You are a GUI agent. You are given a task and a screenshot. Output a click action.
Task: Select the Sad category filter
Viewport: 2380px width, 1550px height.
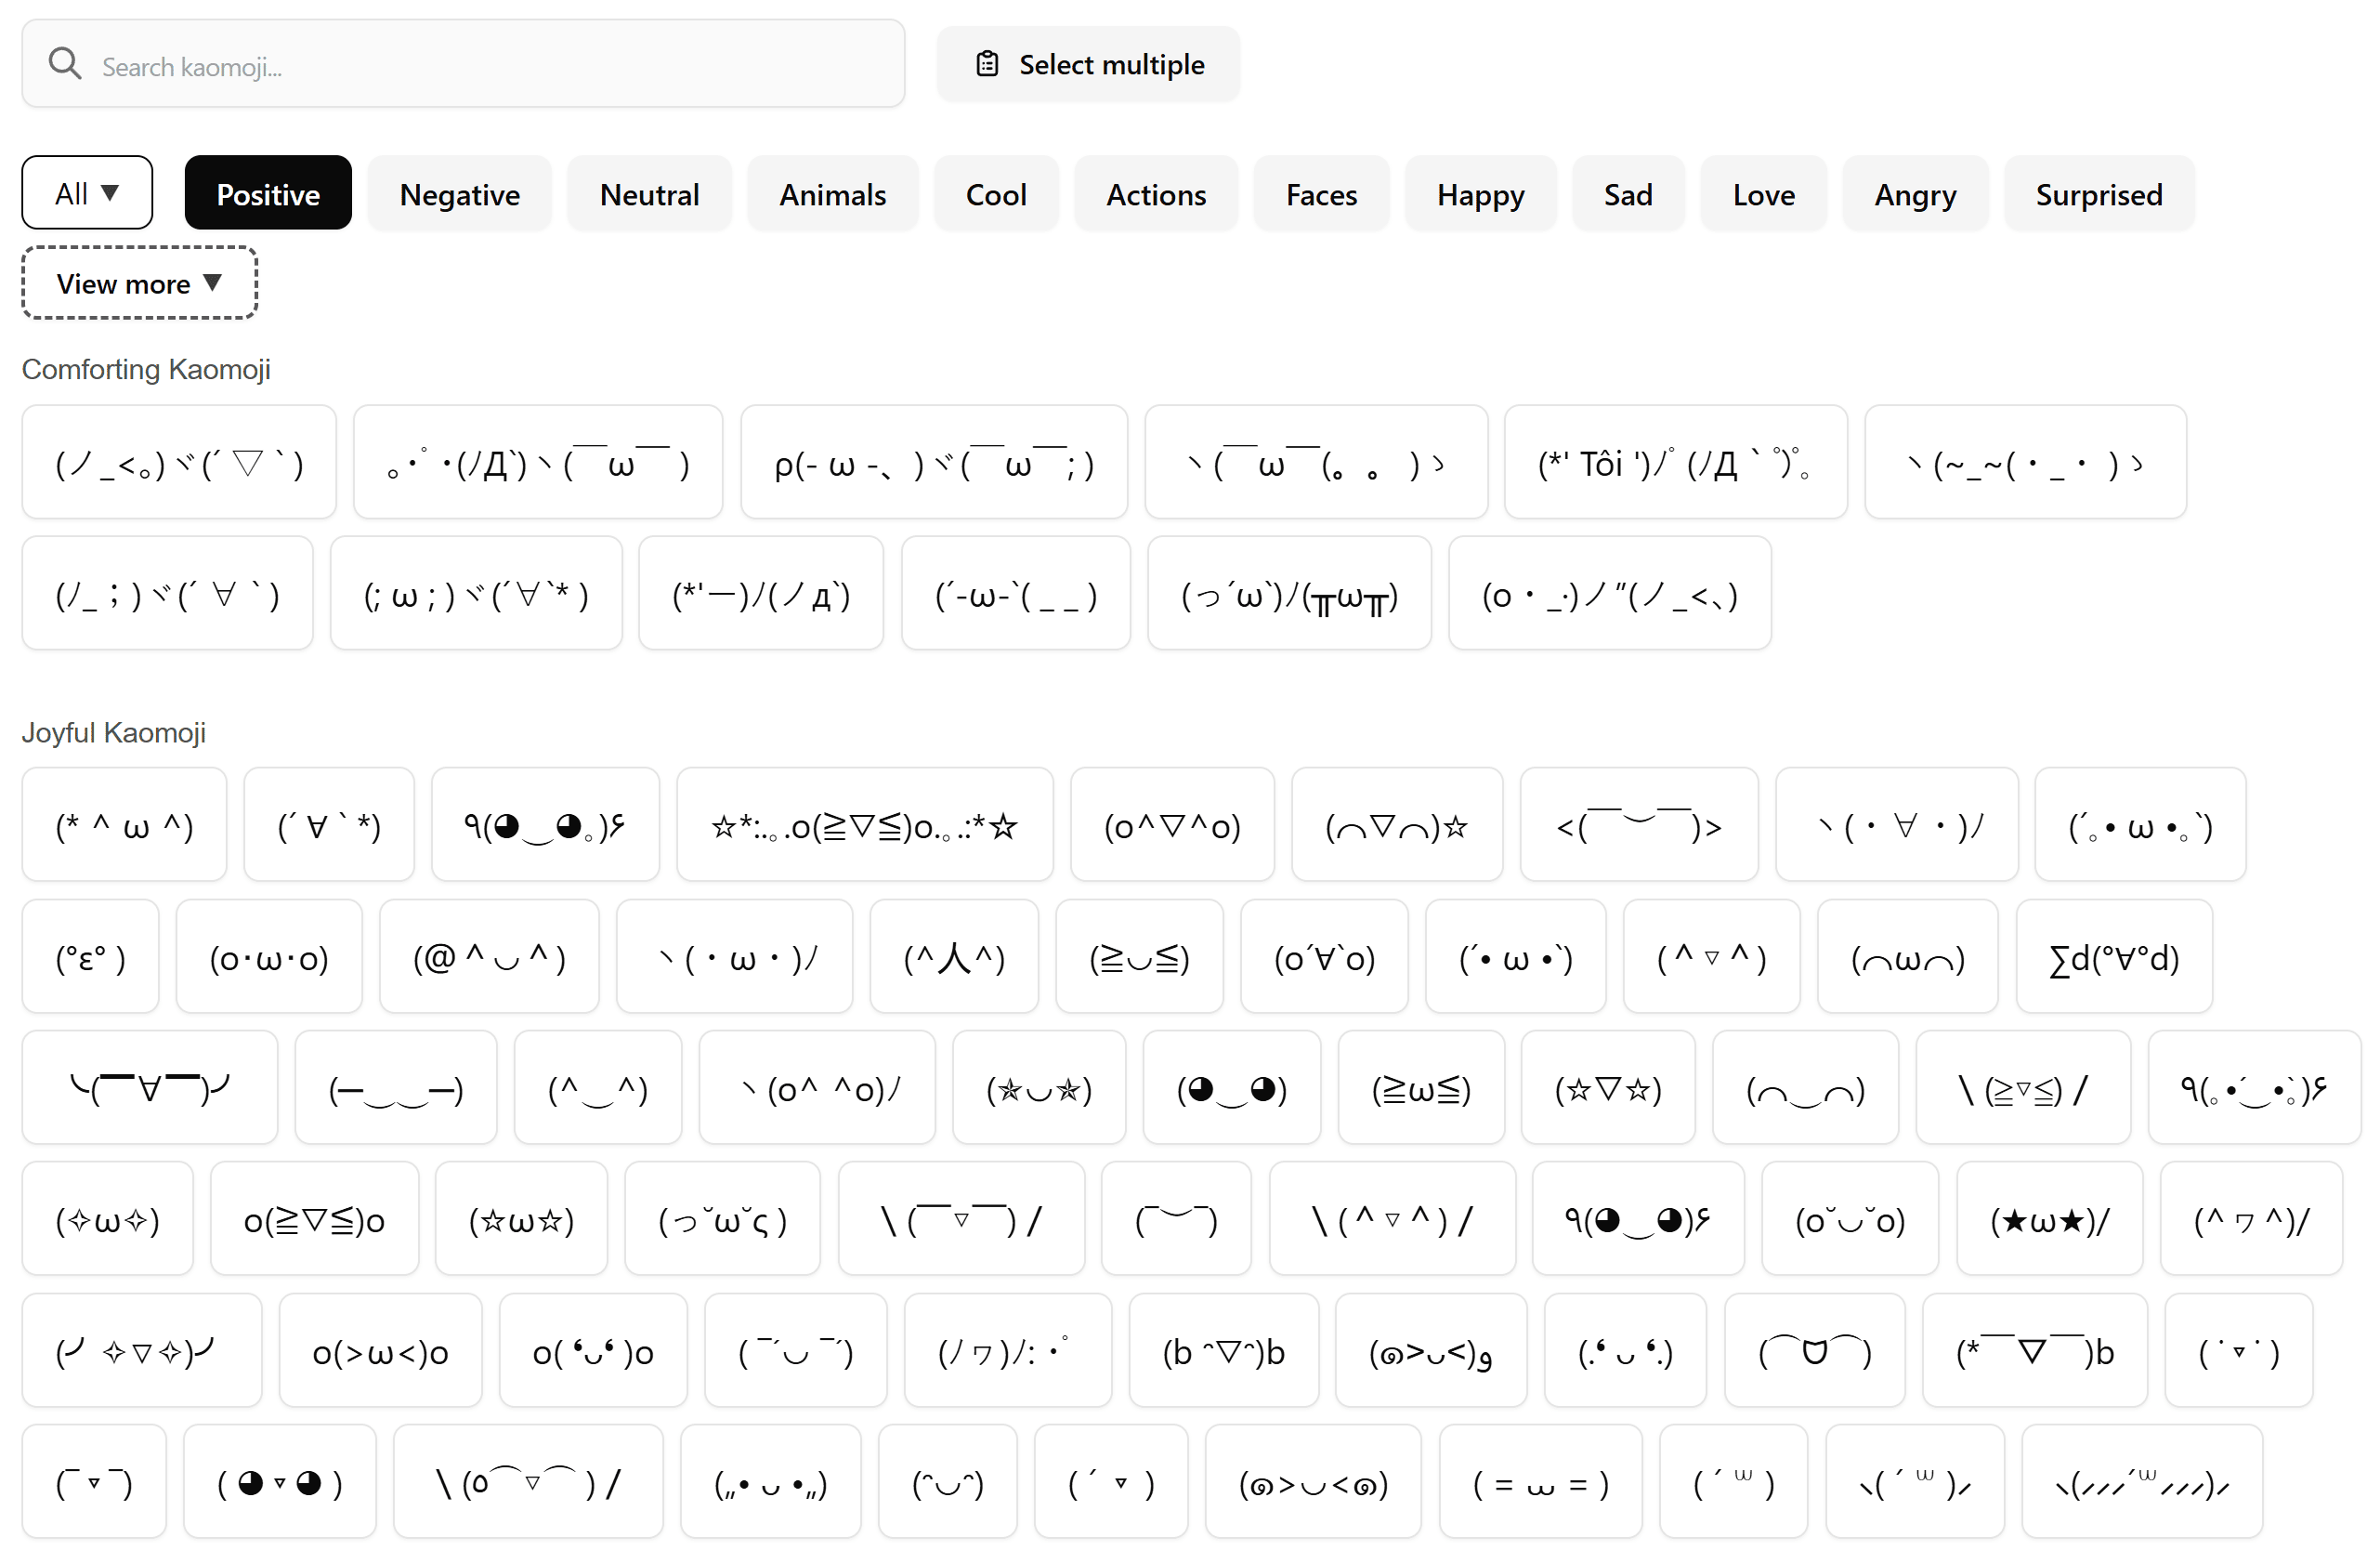[1627, 193]
